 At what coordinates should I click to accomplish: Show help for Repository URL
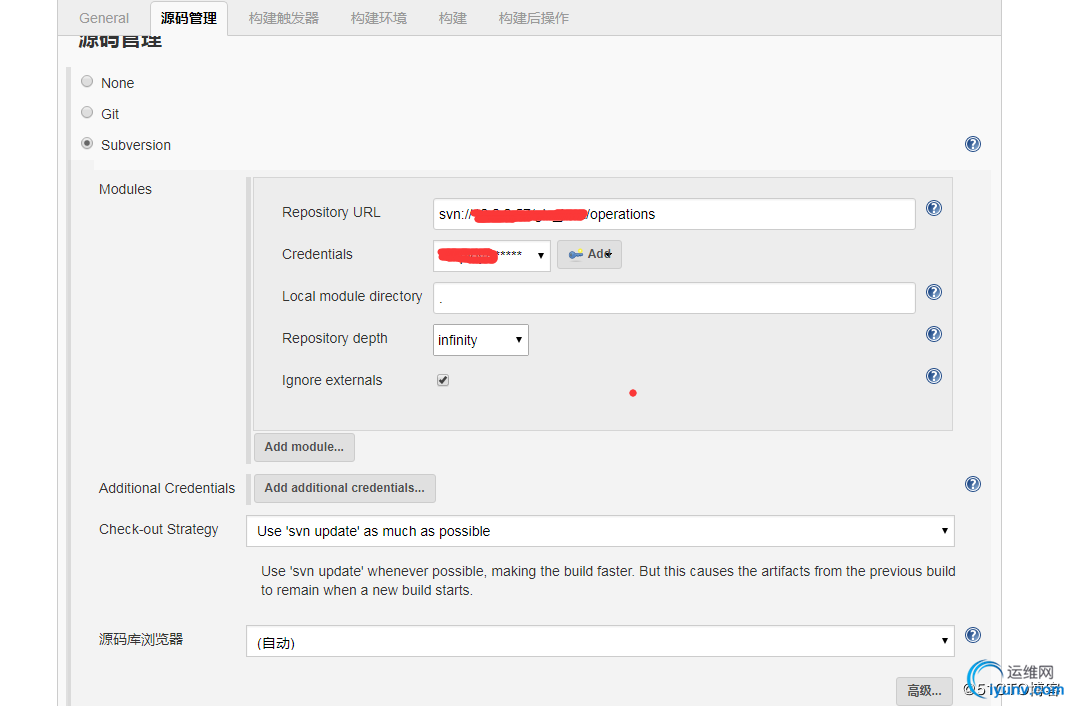pos(934,208)
